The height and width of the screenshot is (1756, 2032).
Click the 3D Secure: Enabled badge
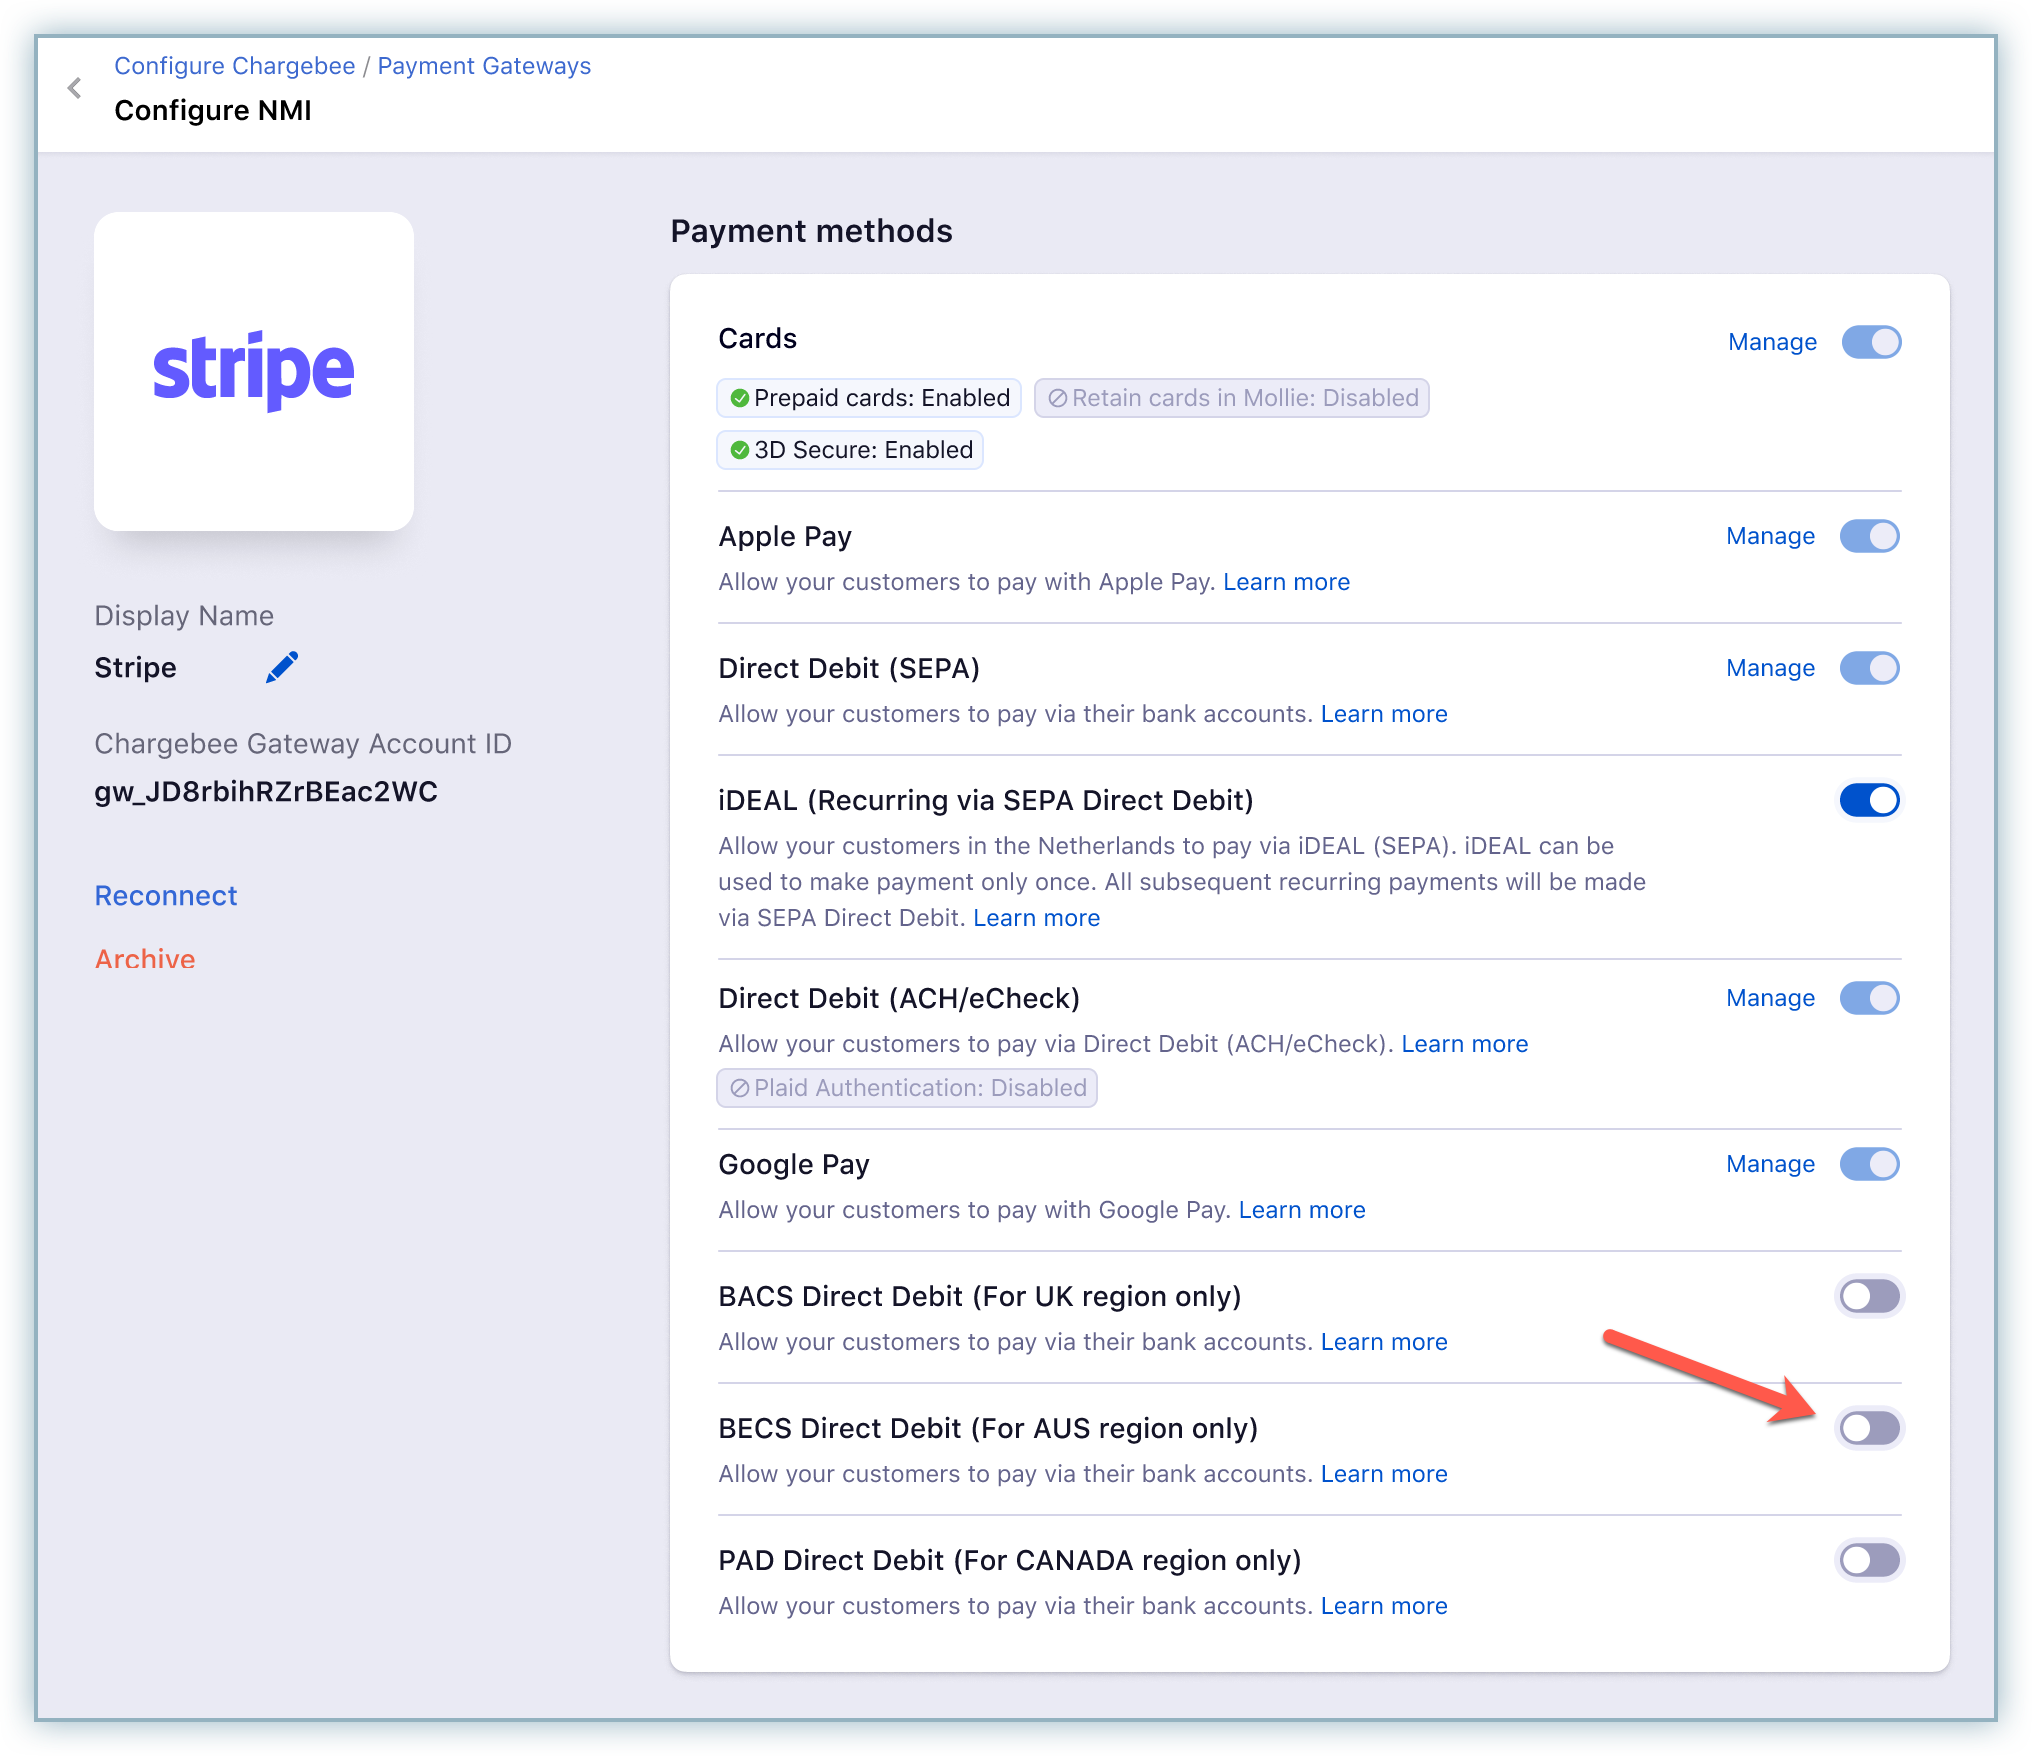(850, 450)
